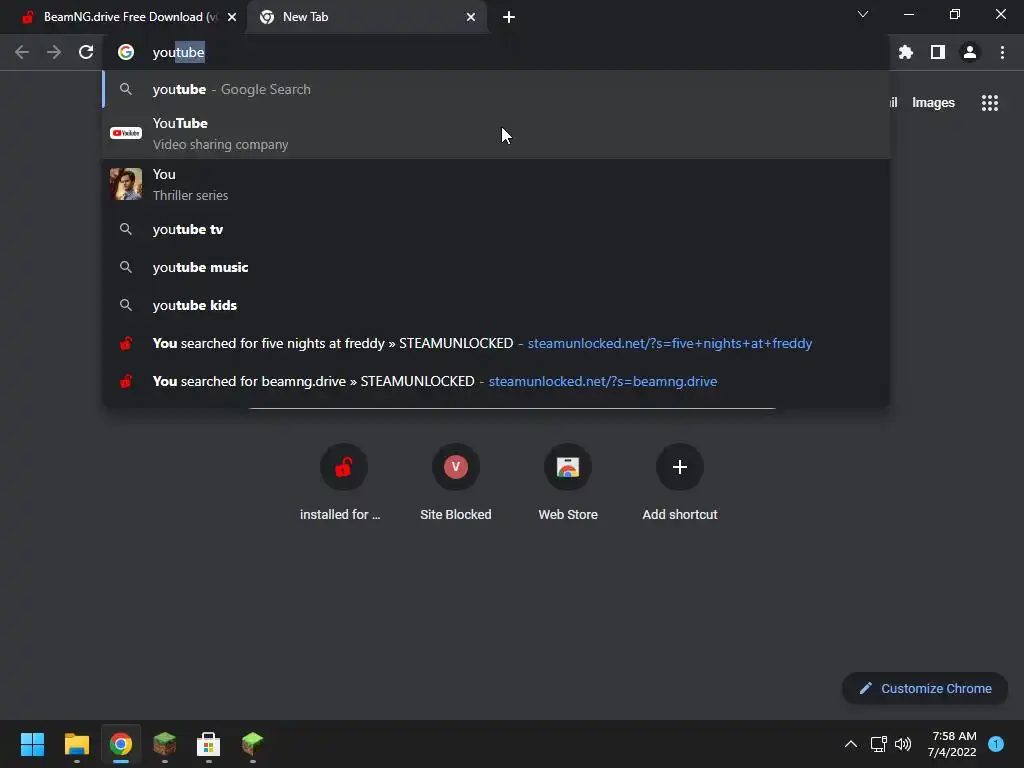Click the Chrome taskbar icon
The image size is (1024, 768).
tap(121, 744)
